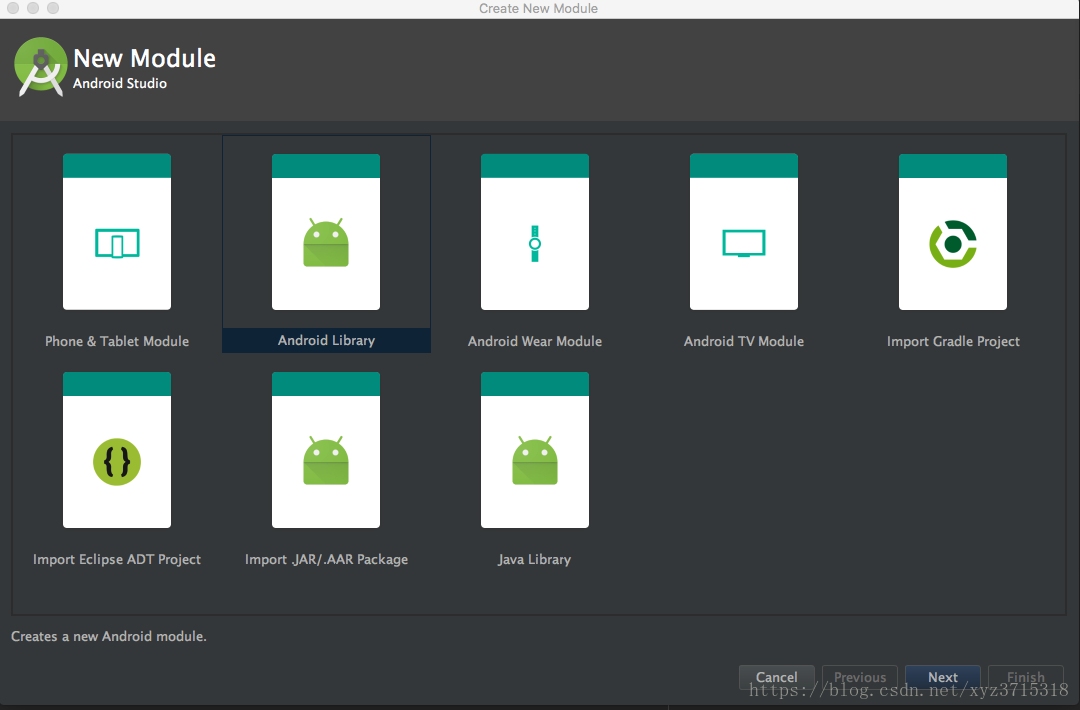Click the Android Studio logo in header

41,67
